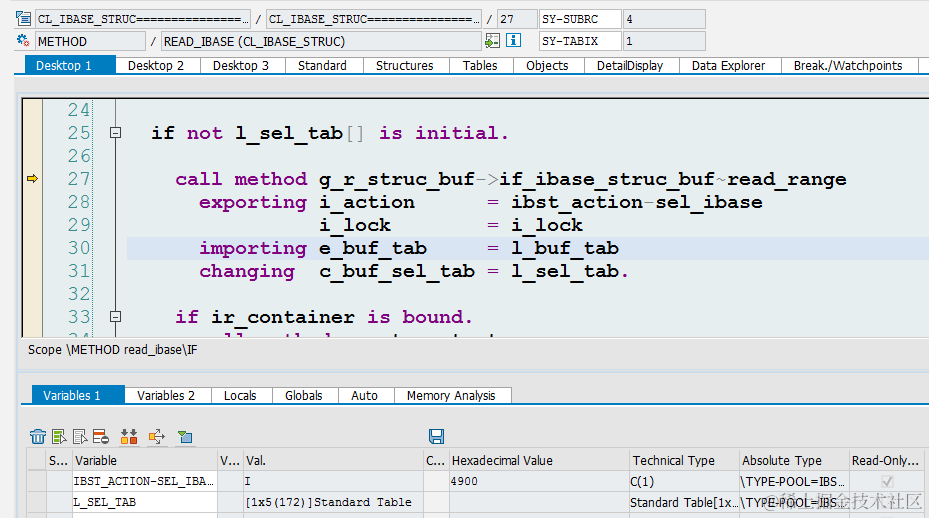Image resolution: width=929 pixels, height=518 pixels.
Task: Delete variables with the trash can icon
Action: tap(38, 437)
